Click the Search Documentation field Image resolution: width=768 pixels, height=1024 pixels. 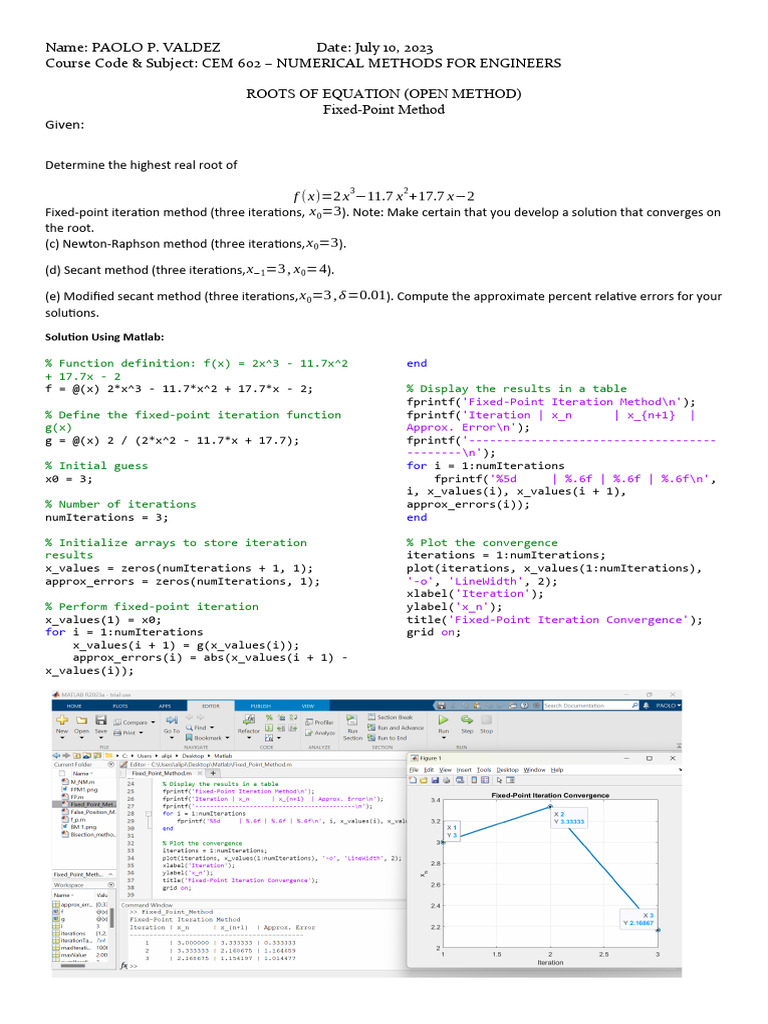[587, 705]
